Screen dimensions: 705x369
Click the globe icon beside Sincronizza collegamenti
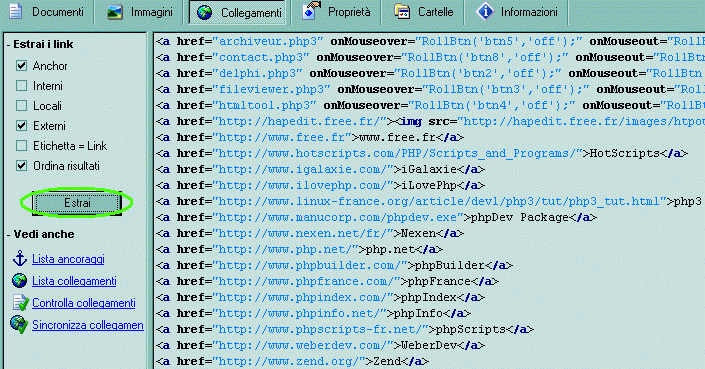[x=19, y=324]
